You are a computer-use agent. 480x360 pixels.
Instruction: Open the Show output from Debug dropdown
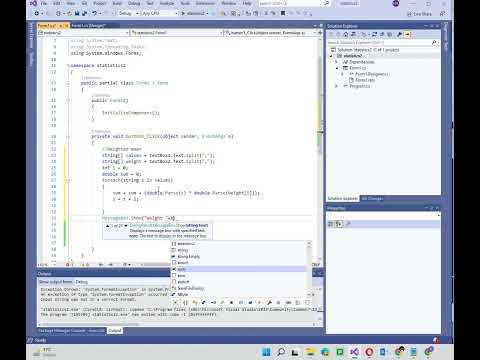123,282
